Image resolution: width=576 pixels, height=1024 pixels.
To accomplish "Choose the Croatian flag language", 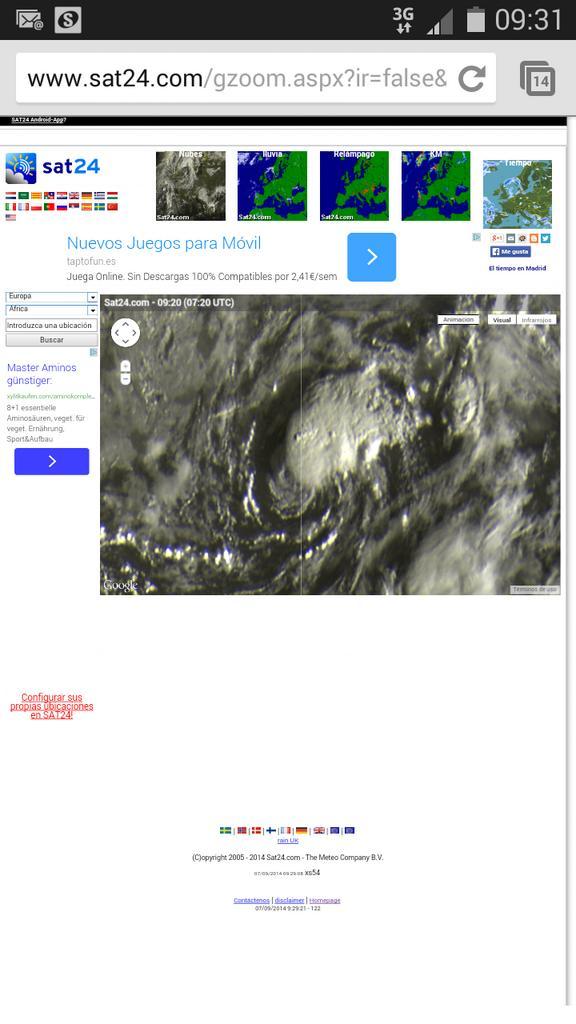I will (62, 195).
